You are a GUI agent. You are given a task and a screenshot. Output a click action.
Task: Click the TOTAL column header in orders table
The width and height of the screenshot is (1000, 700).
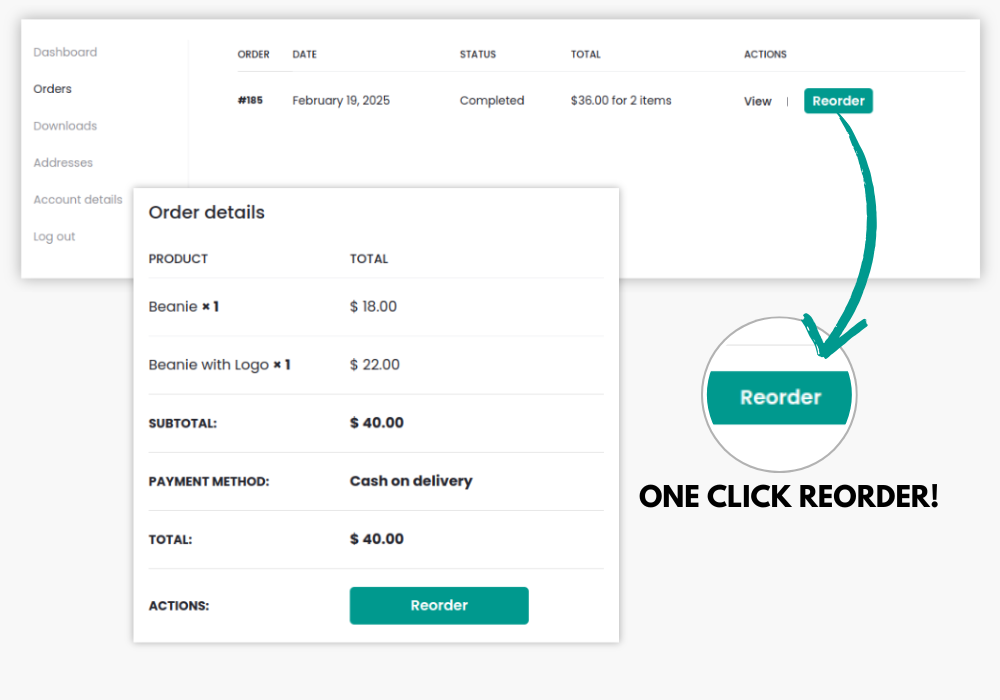click(x=585, y=54)
